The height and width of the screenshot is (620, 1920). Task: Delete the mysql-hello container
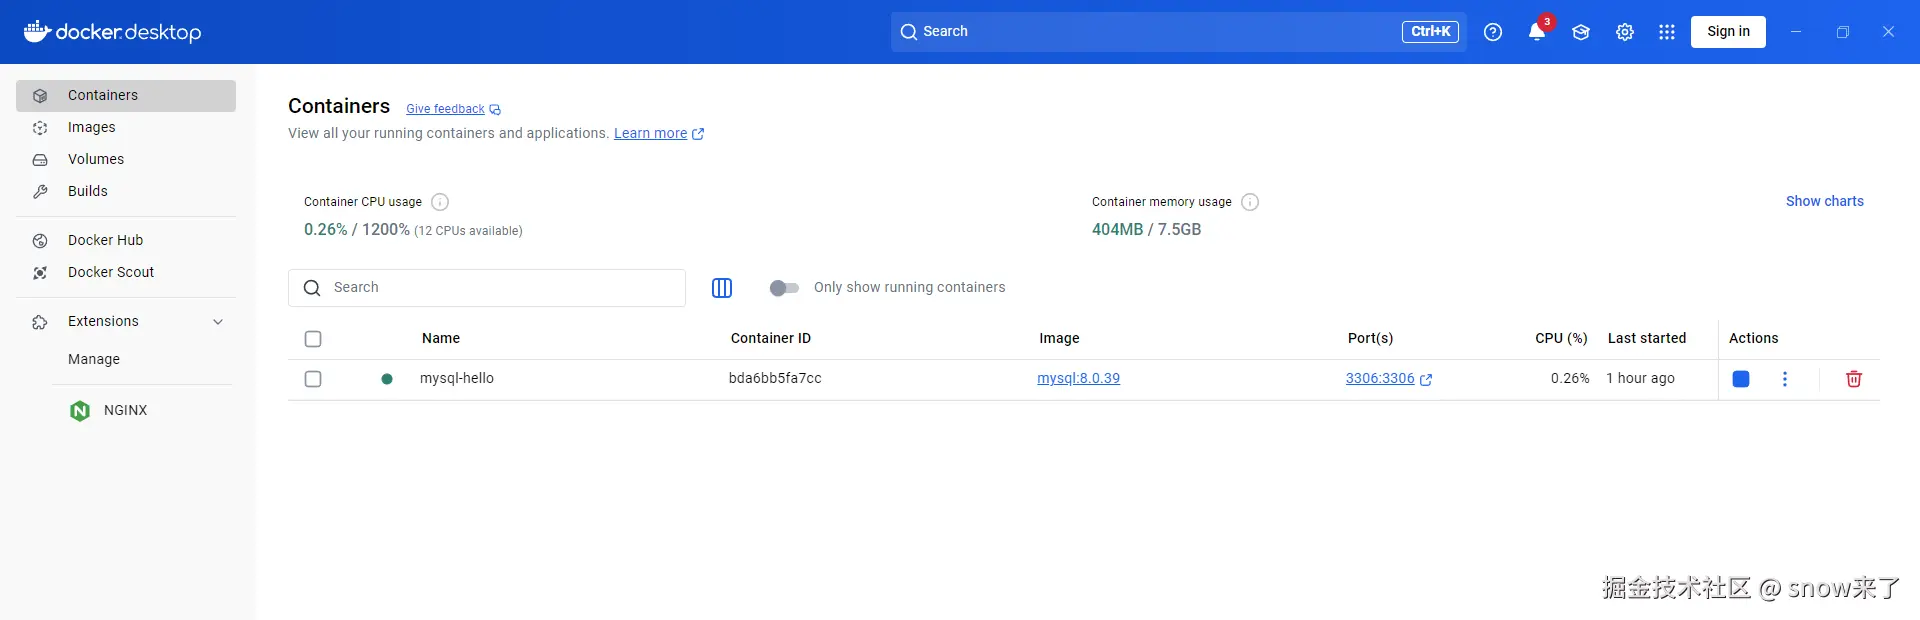1854,379
